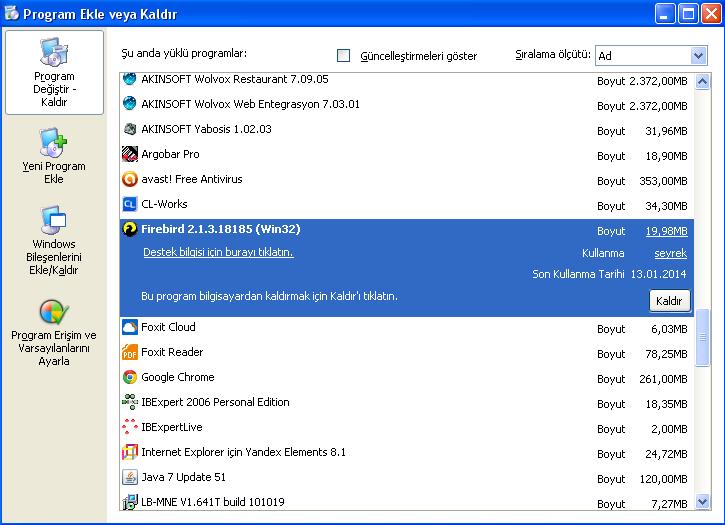
Task: Select Google Chrome entry
Action: 406,377
